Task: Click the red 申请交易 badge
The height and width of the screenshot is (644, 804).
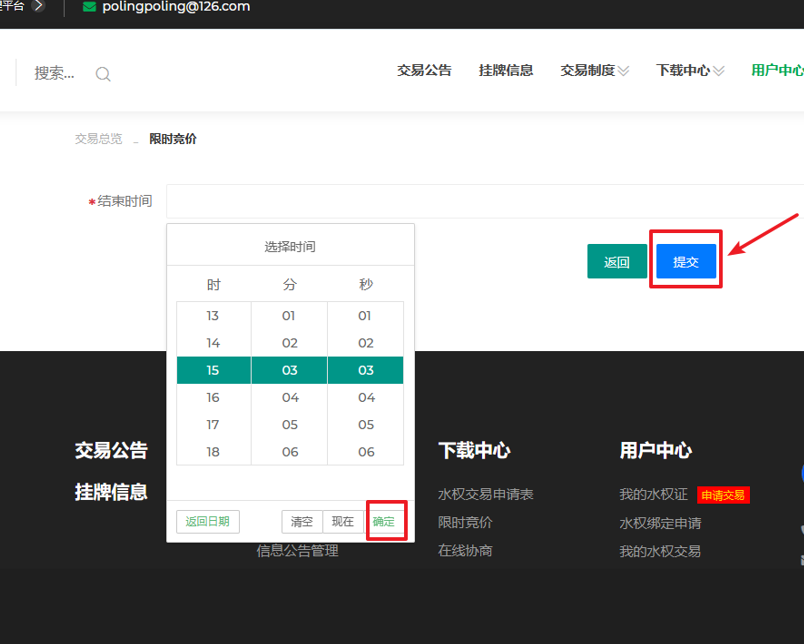Action: (x=723, y=495)
